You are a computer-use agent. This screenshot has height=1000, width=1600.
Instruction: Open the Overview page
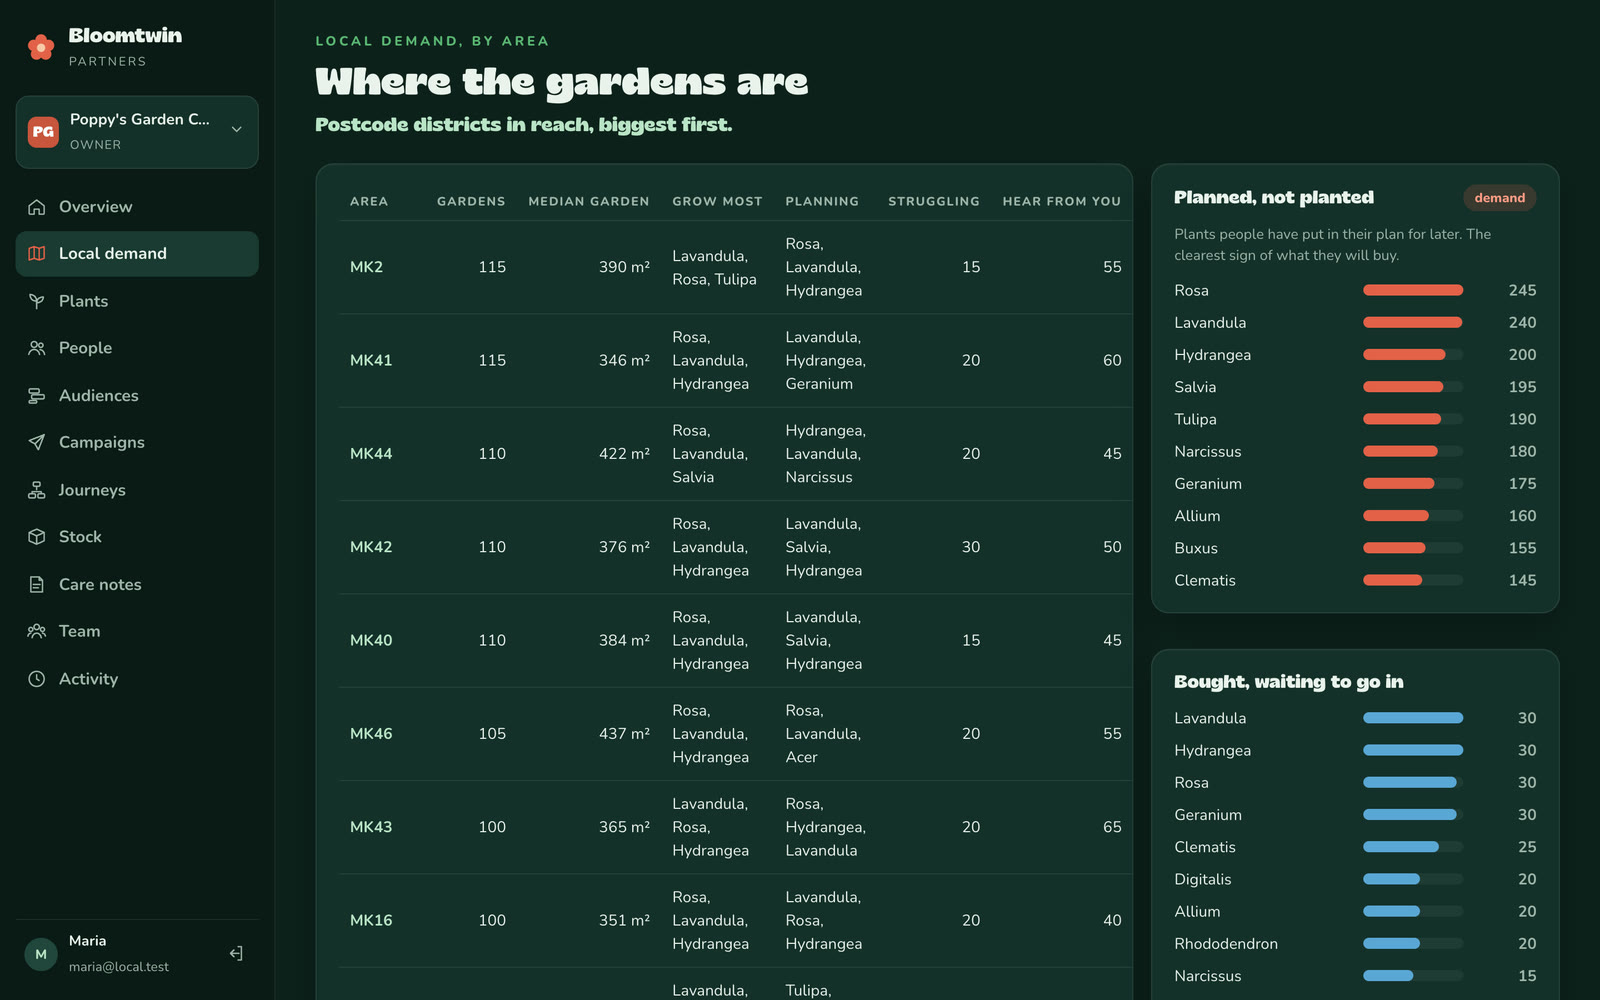tap(137, 207)
